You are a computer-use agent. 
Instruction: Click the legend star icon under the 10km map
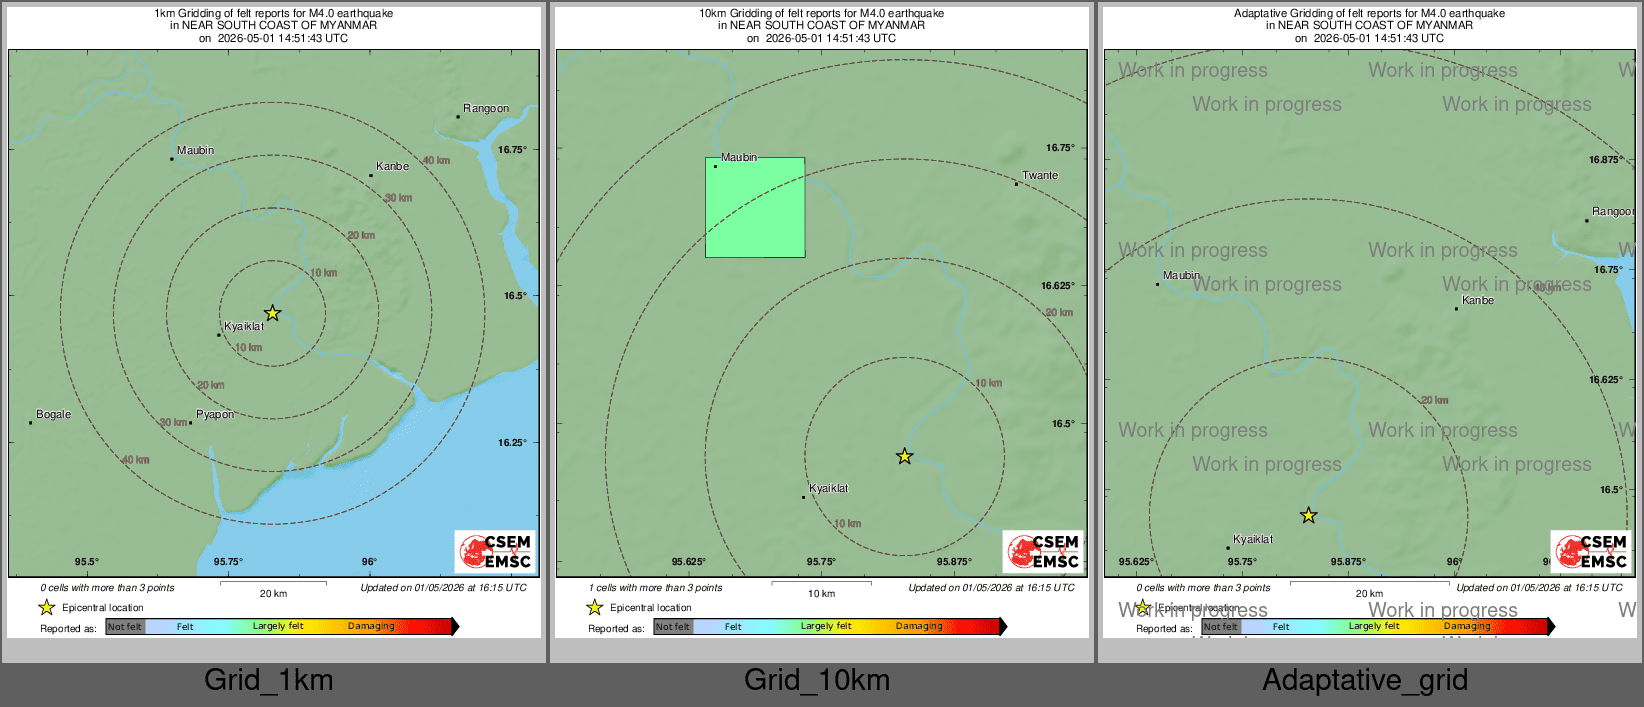pos(594,607)
